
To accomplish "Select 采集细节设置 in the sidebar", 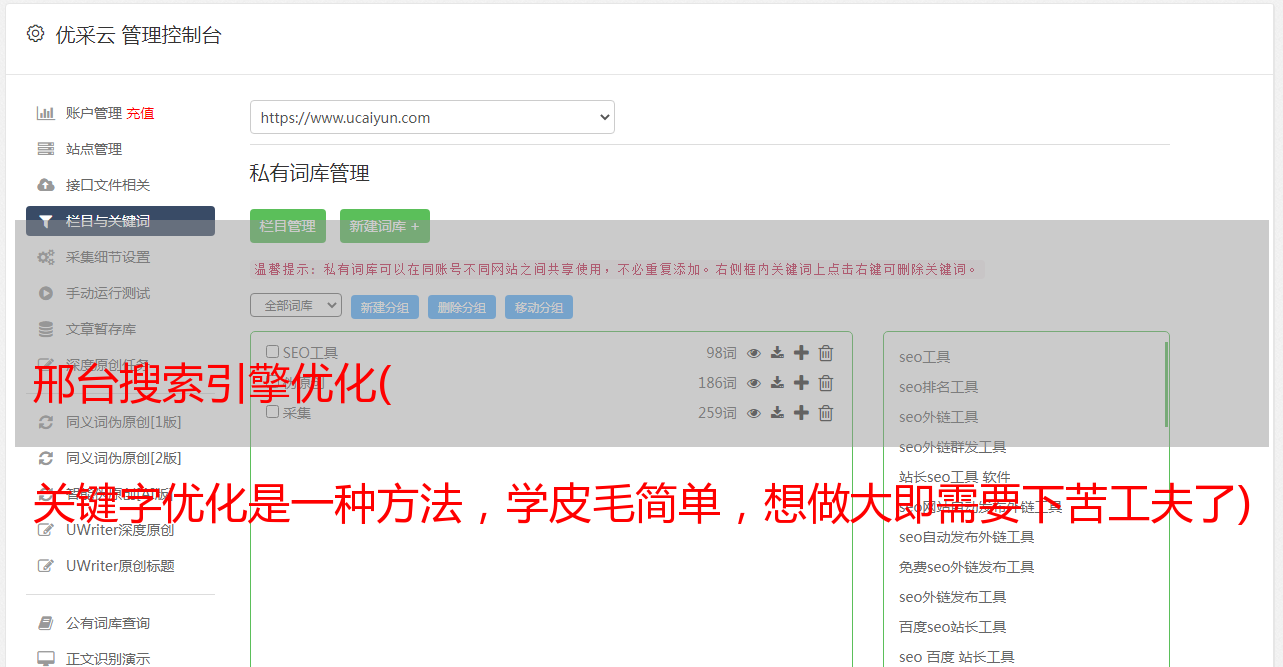I will 108,257.
